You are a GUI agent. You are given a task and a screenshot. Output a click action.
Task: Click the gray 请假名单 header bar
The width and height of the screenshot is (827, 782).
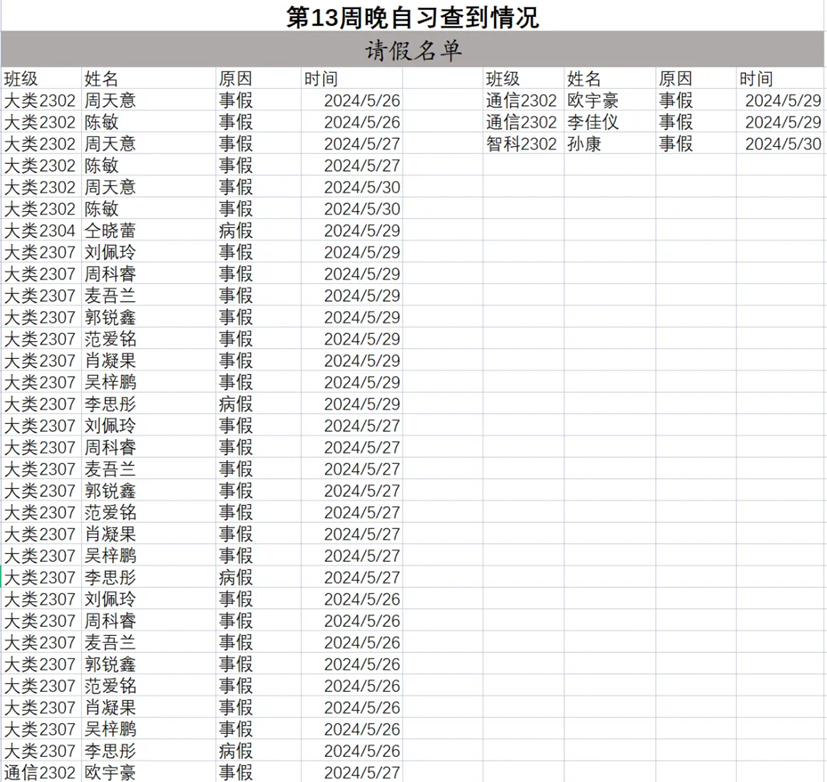click(414, 51)
